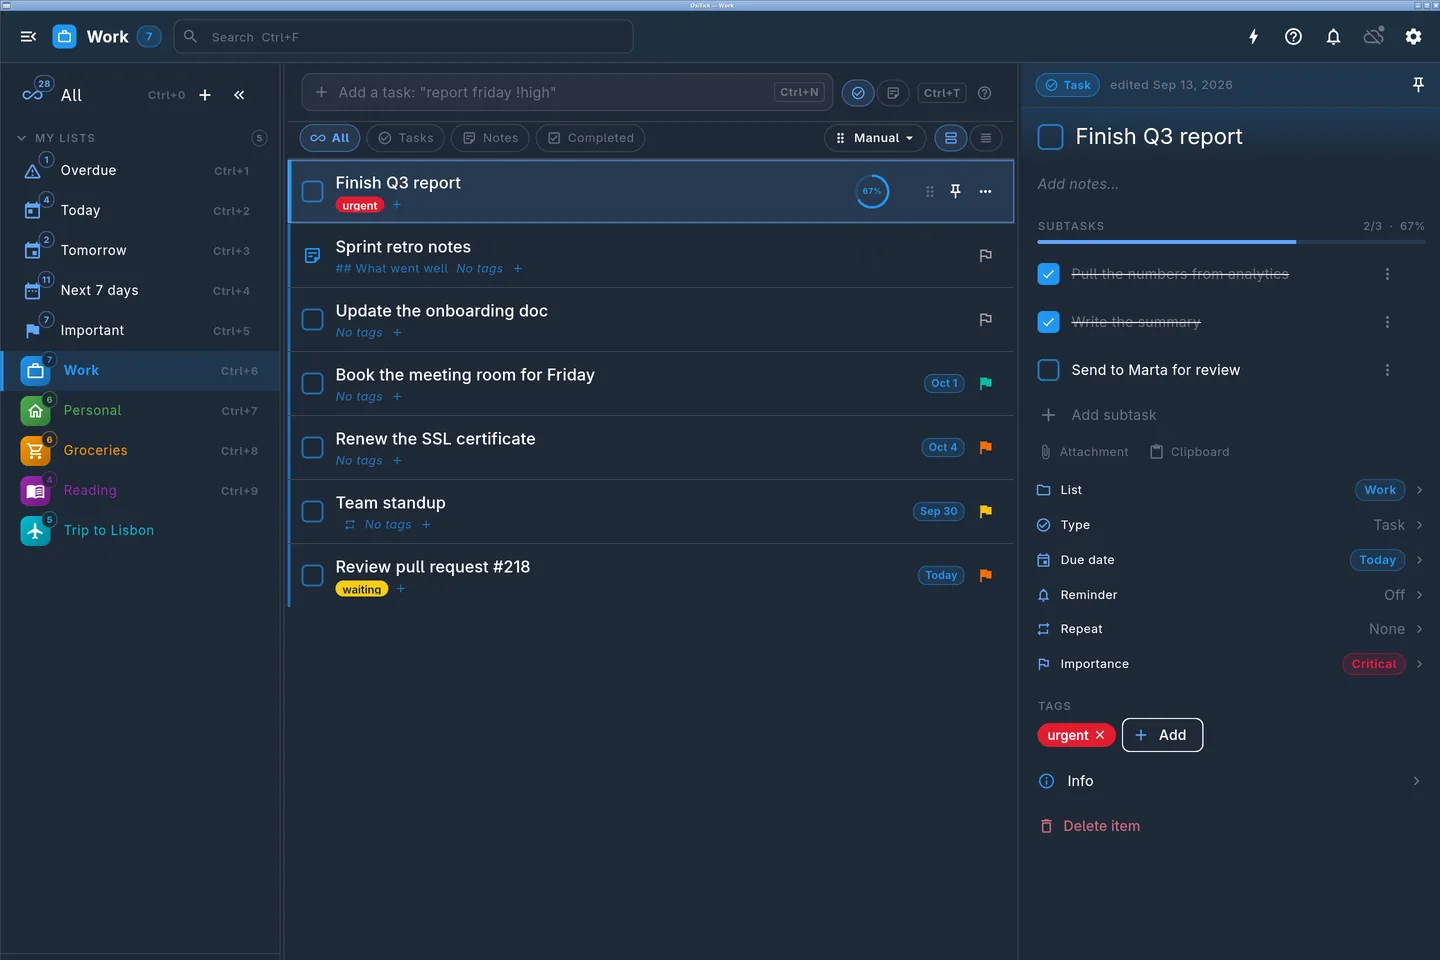Click Delete item
This screenshot has height=960, width=1440.
(x=1090, y=826)
